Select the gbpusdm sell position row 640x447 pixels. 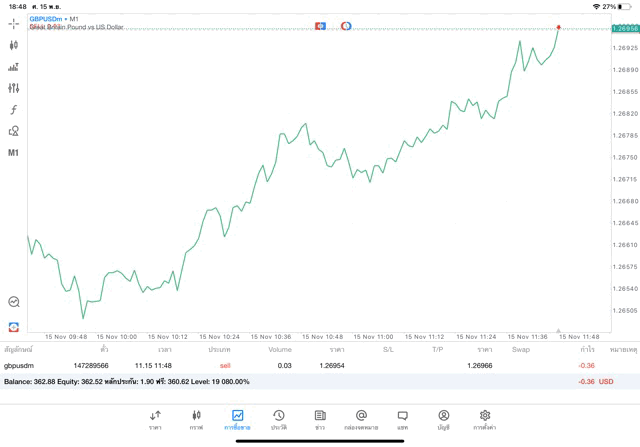click(300, 365)
